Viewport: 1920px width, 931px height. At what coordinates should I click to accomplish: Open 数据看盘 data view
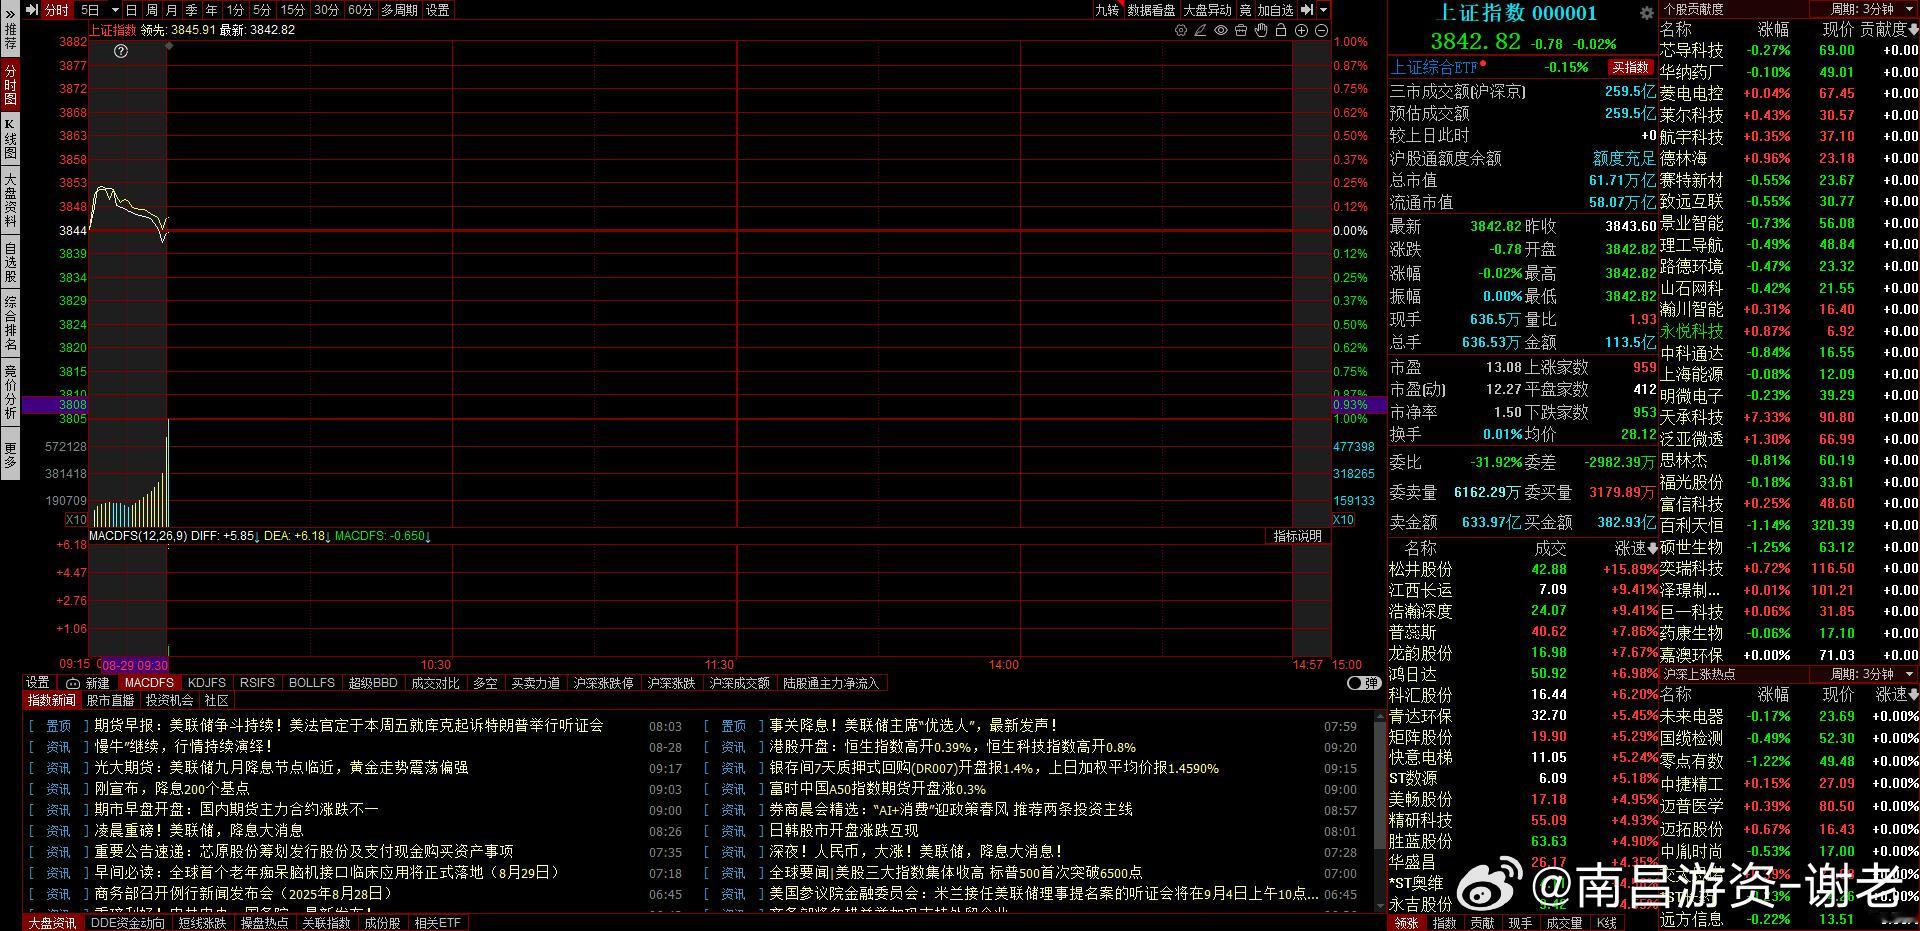[1151, 10]
